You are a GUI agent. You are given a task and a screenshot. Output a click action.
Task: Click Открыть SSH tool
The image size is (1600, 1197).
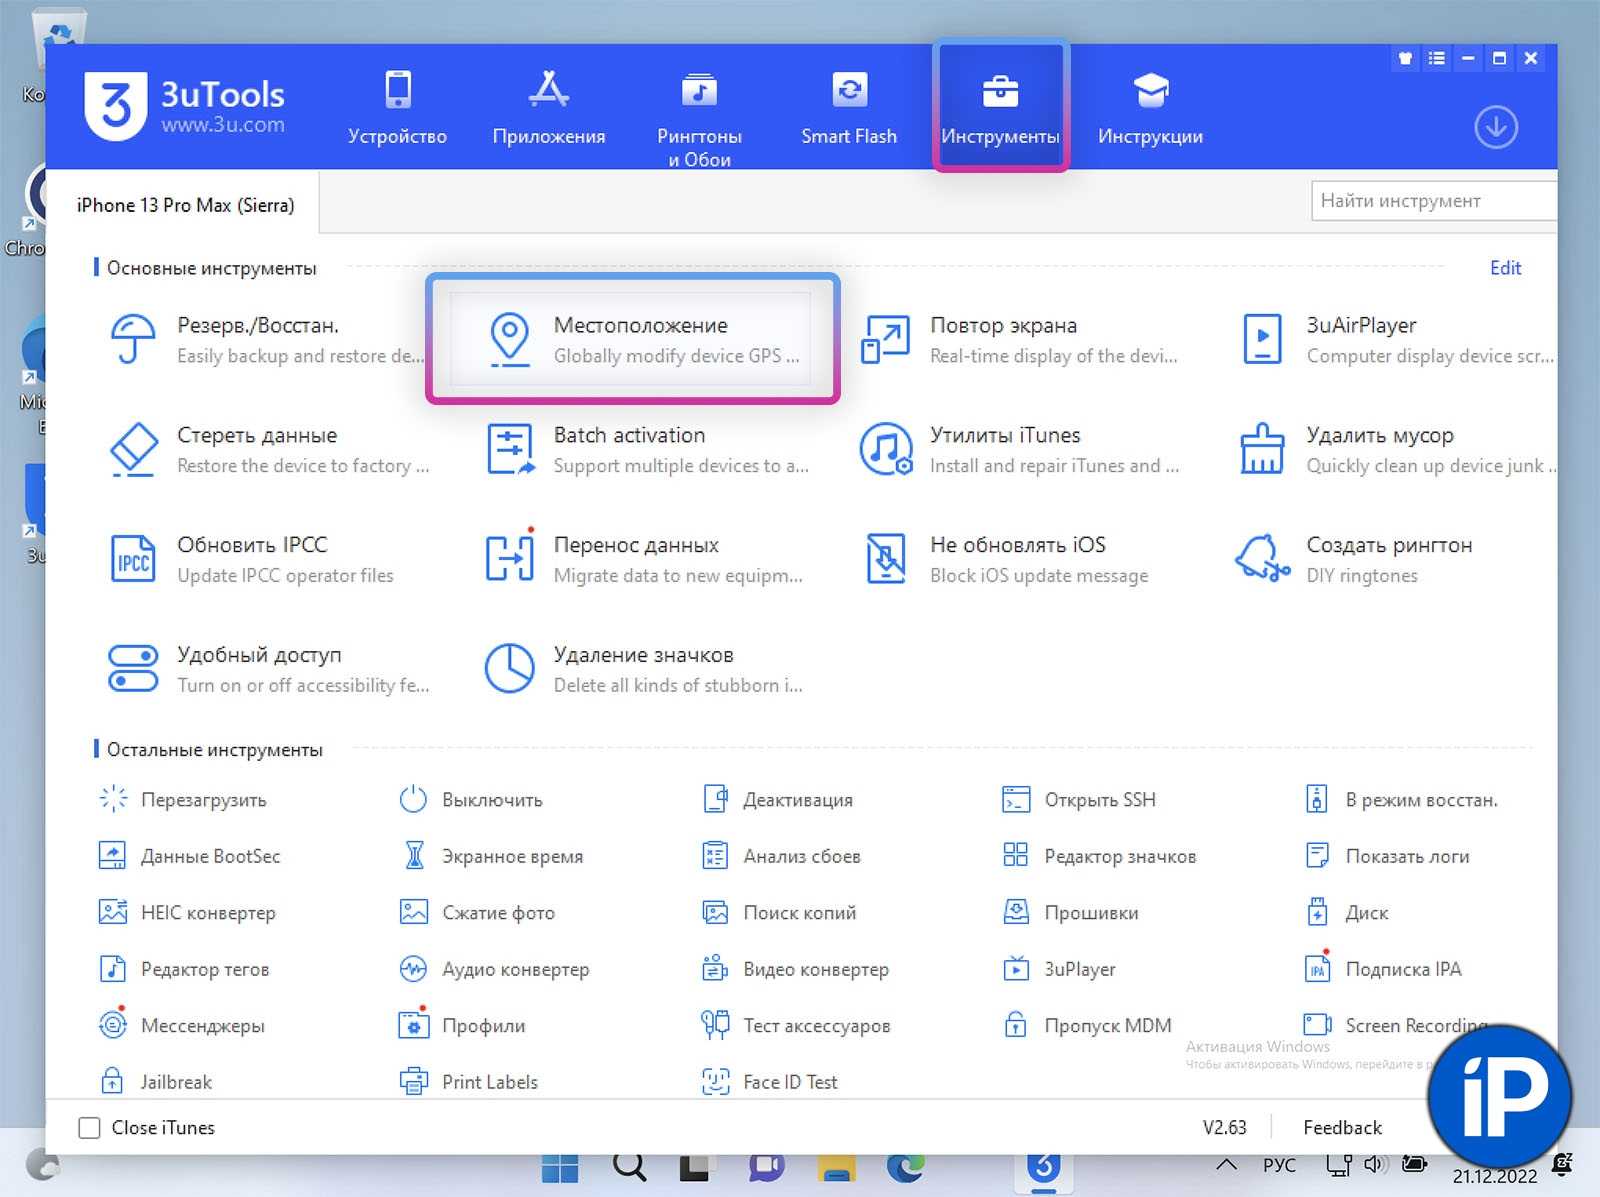coord(1078,799)
